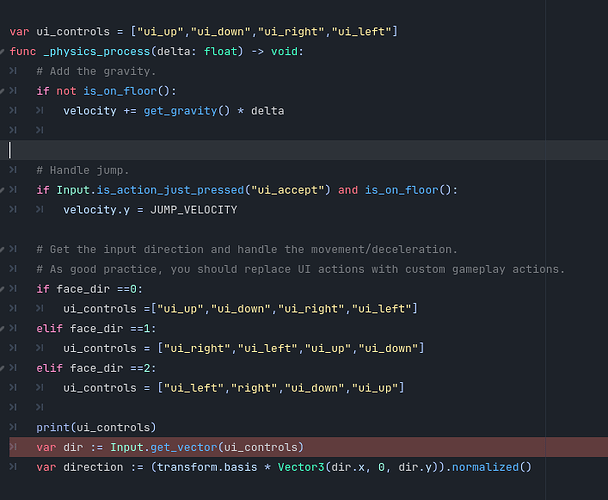Place cursor on get_vector function call

pyautogui.click(x=184, y=447)
